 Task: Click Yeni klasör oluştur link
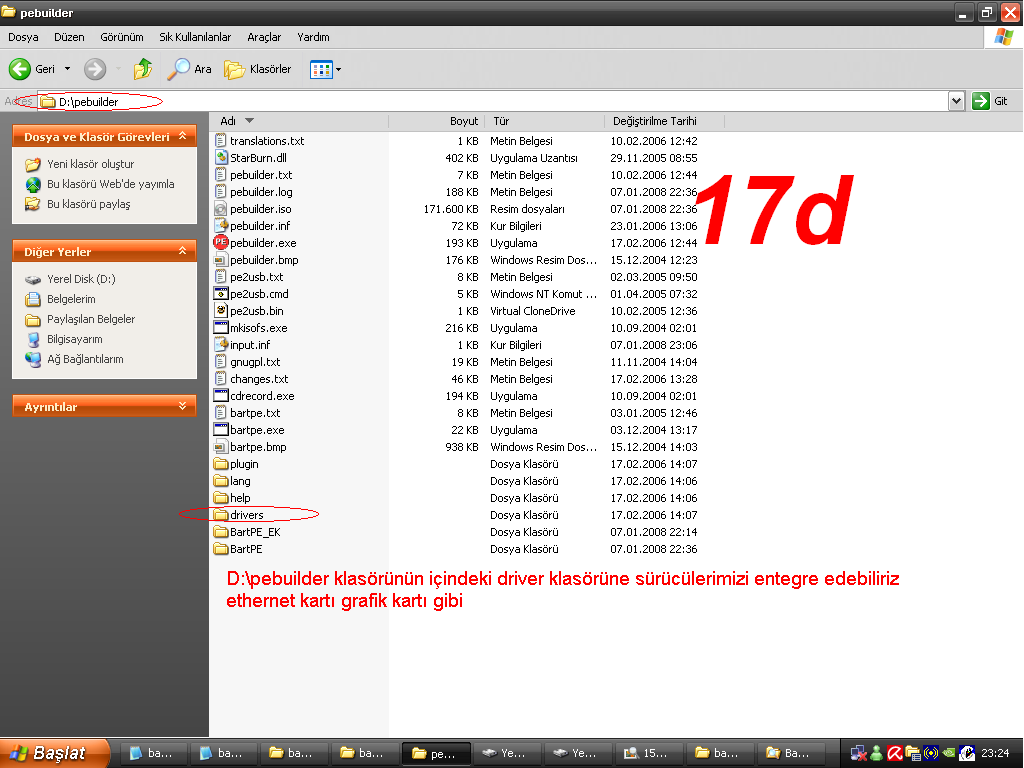pos(90,164)
